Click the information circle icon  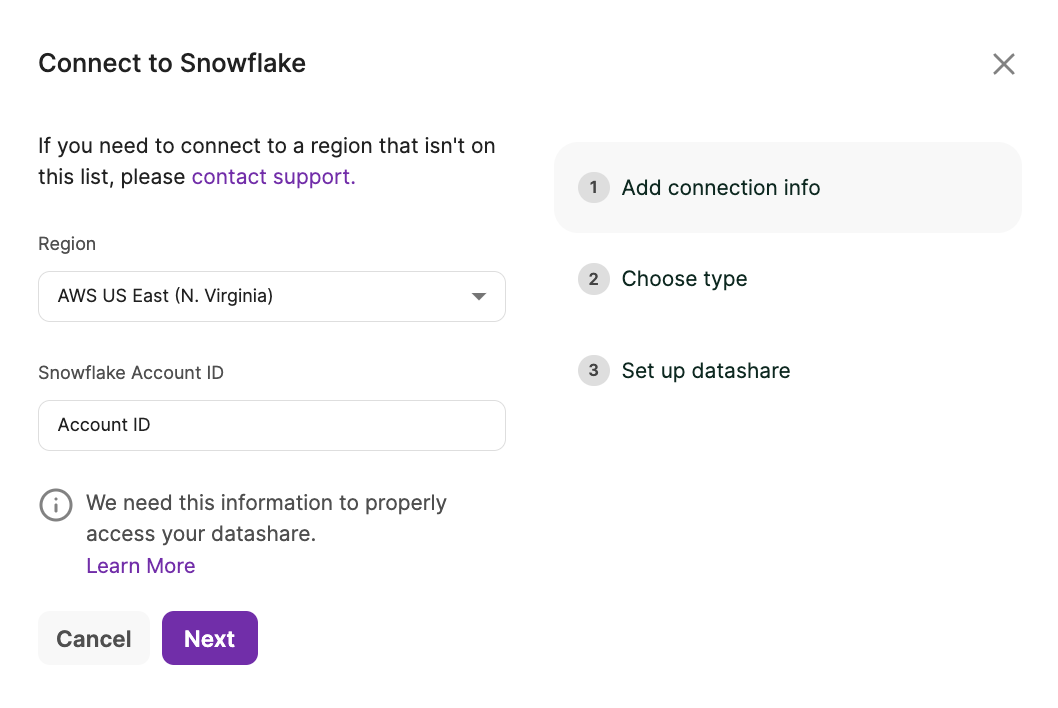[56, 505]
